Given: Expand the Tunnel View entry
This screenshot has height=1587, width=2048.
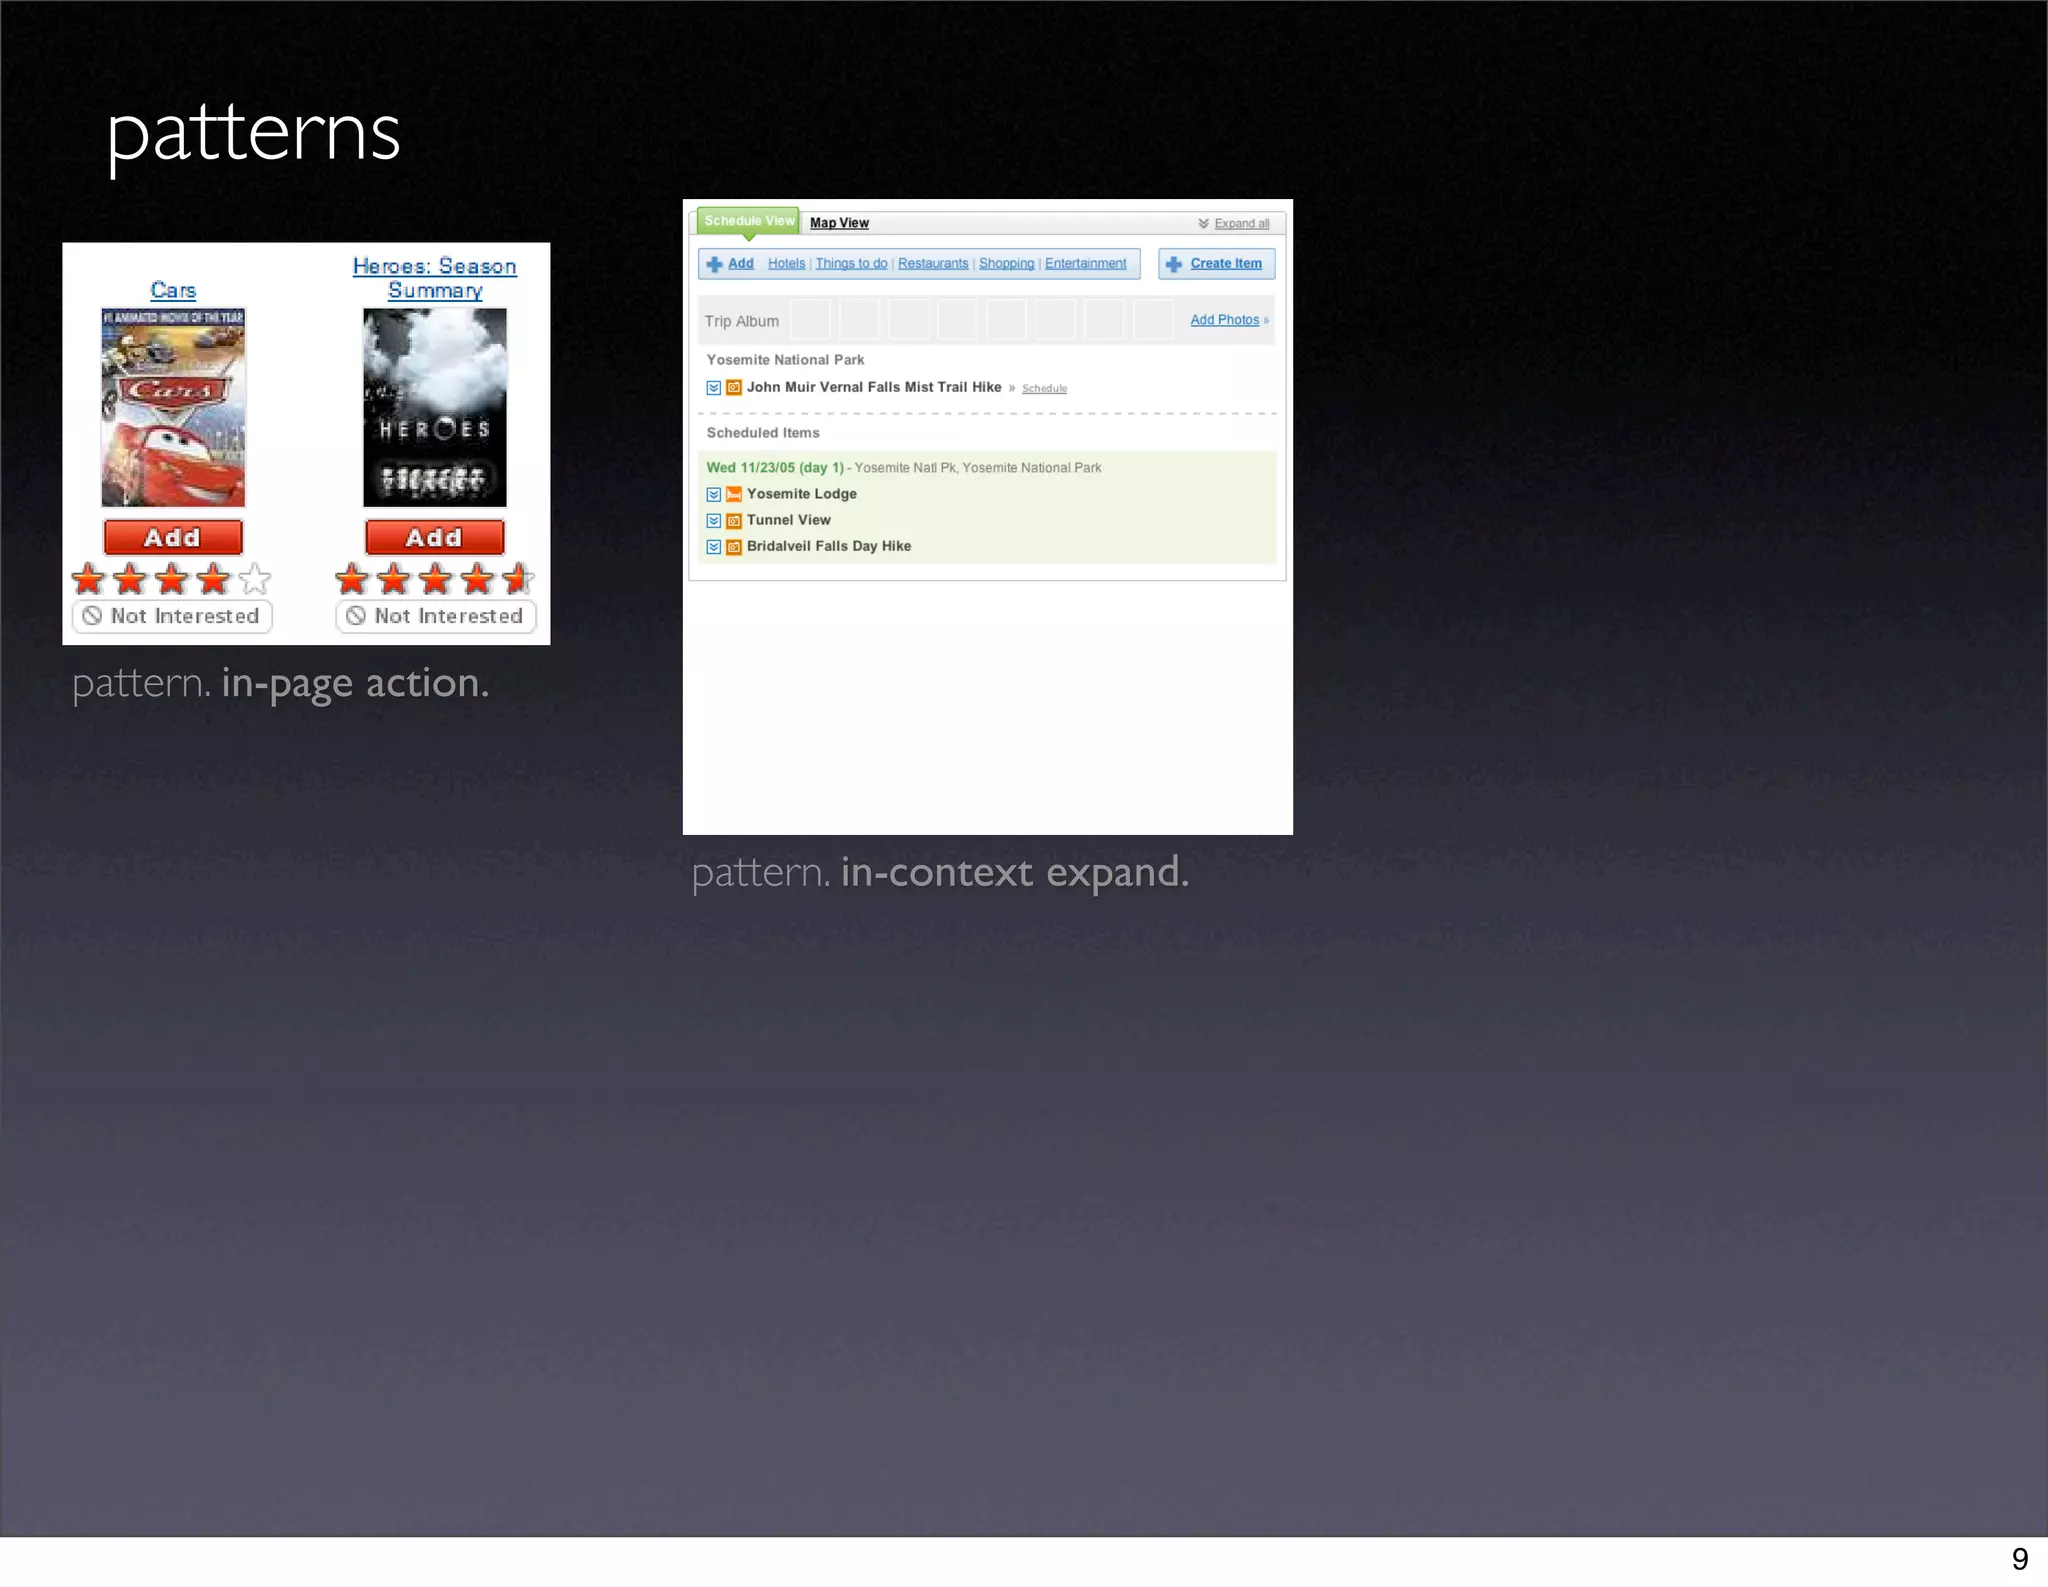Looking at the screenshot, I should (x=714, y=521).
